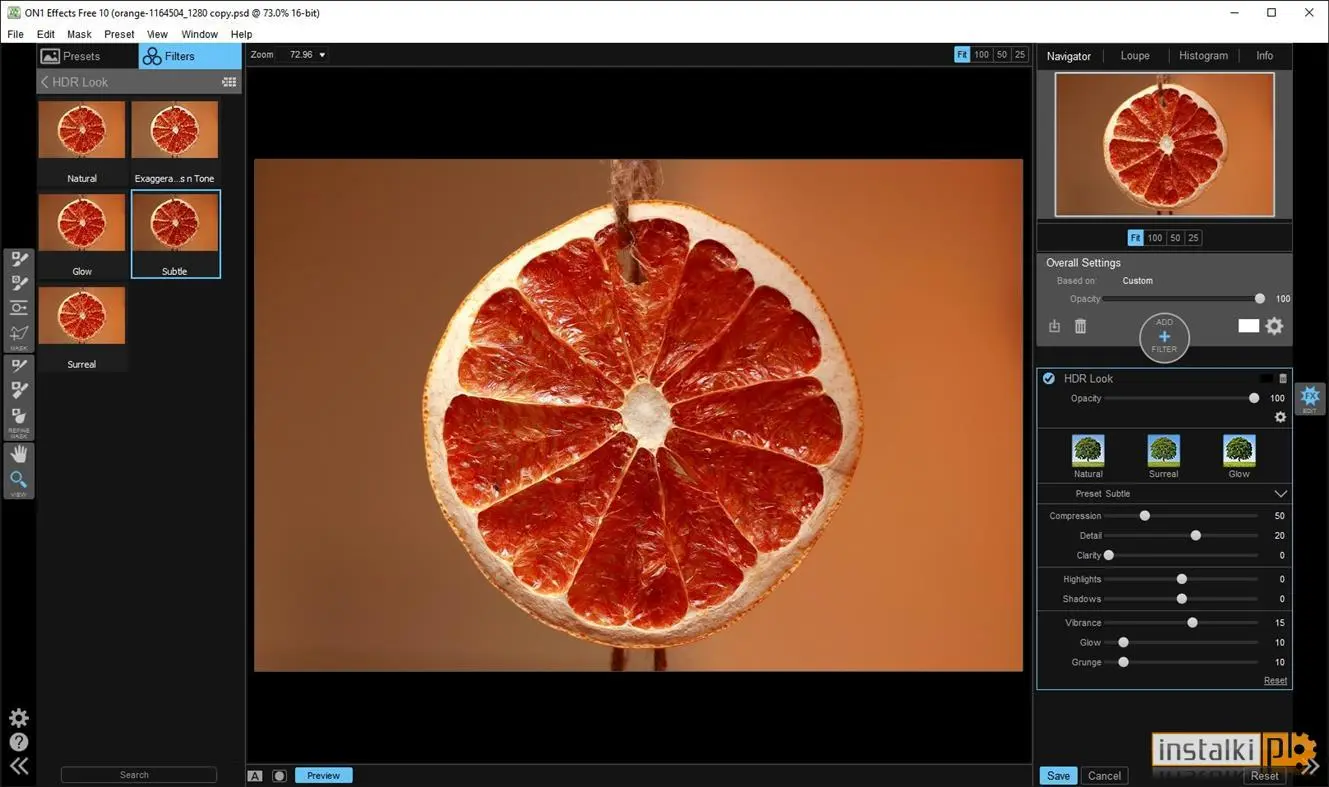Select the Hand pan tool
Image resolution: width=1329 pixels, height=787 pixels.
19,454
